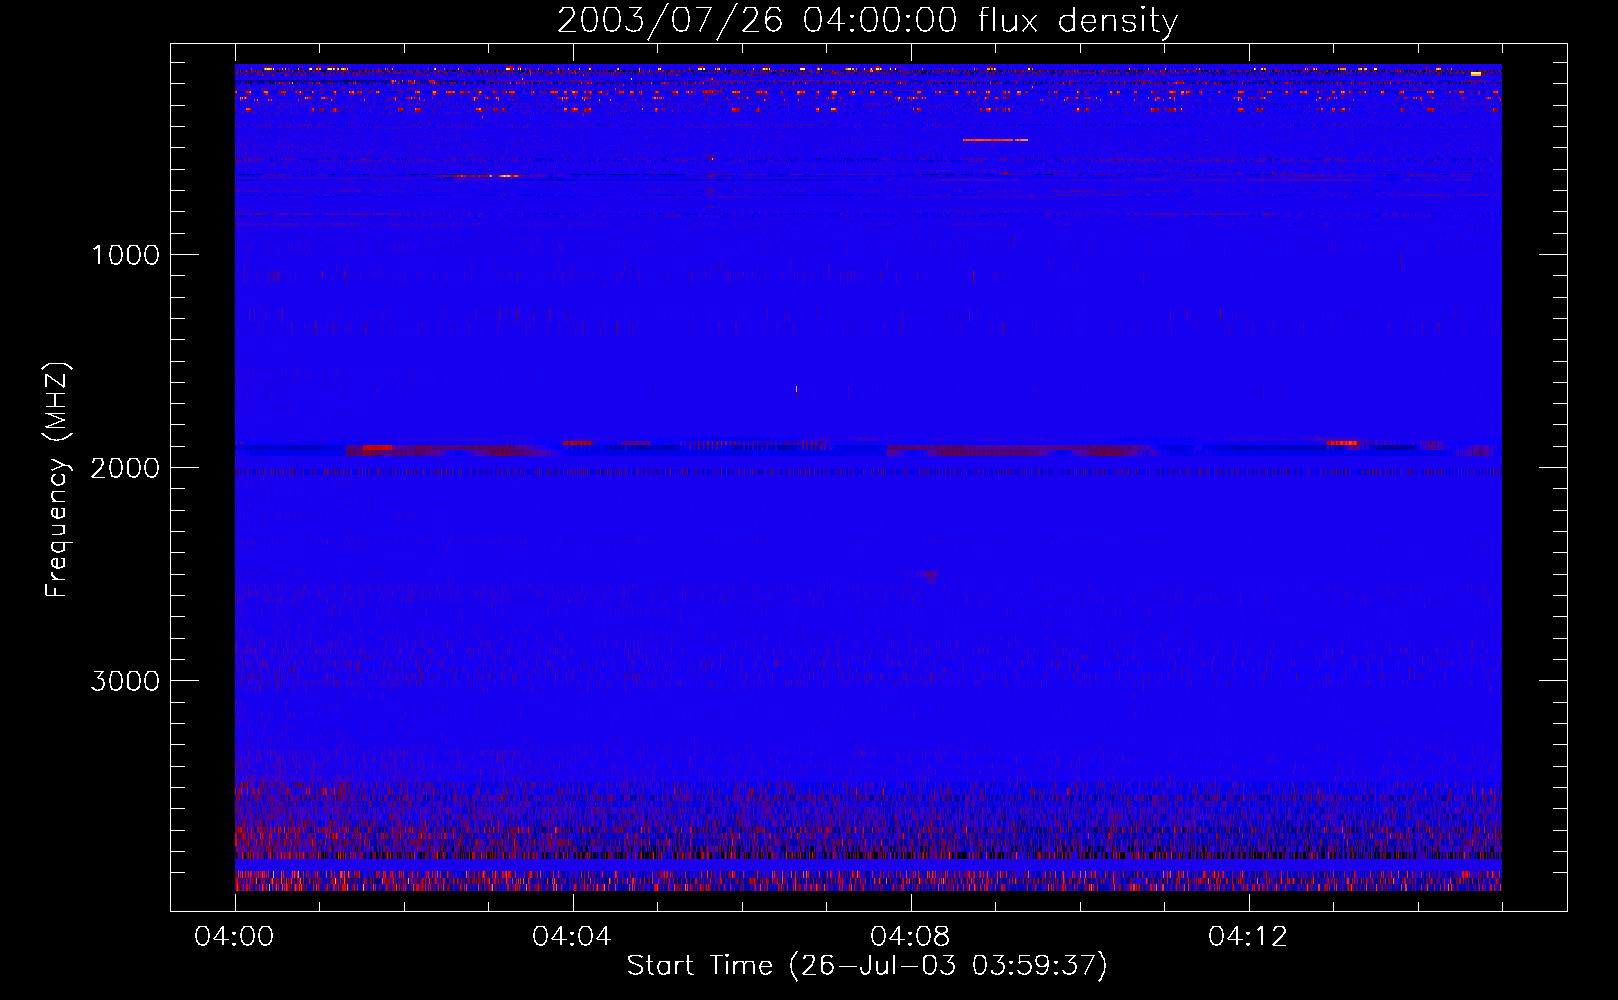Click the '2000' frequency axis label
Viewport: 1618px width, 1000px height.
[125, 468]
